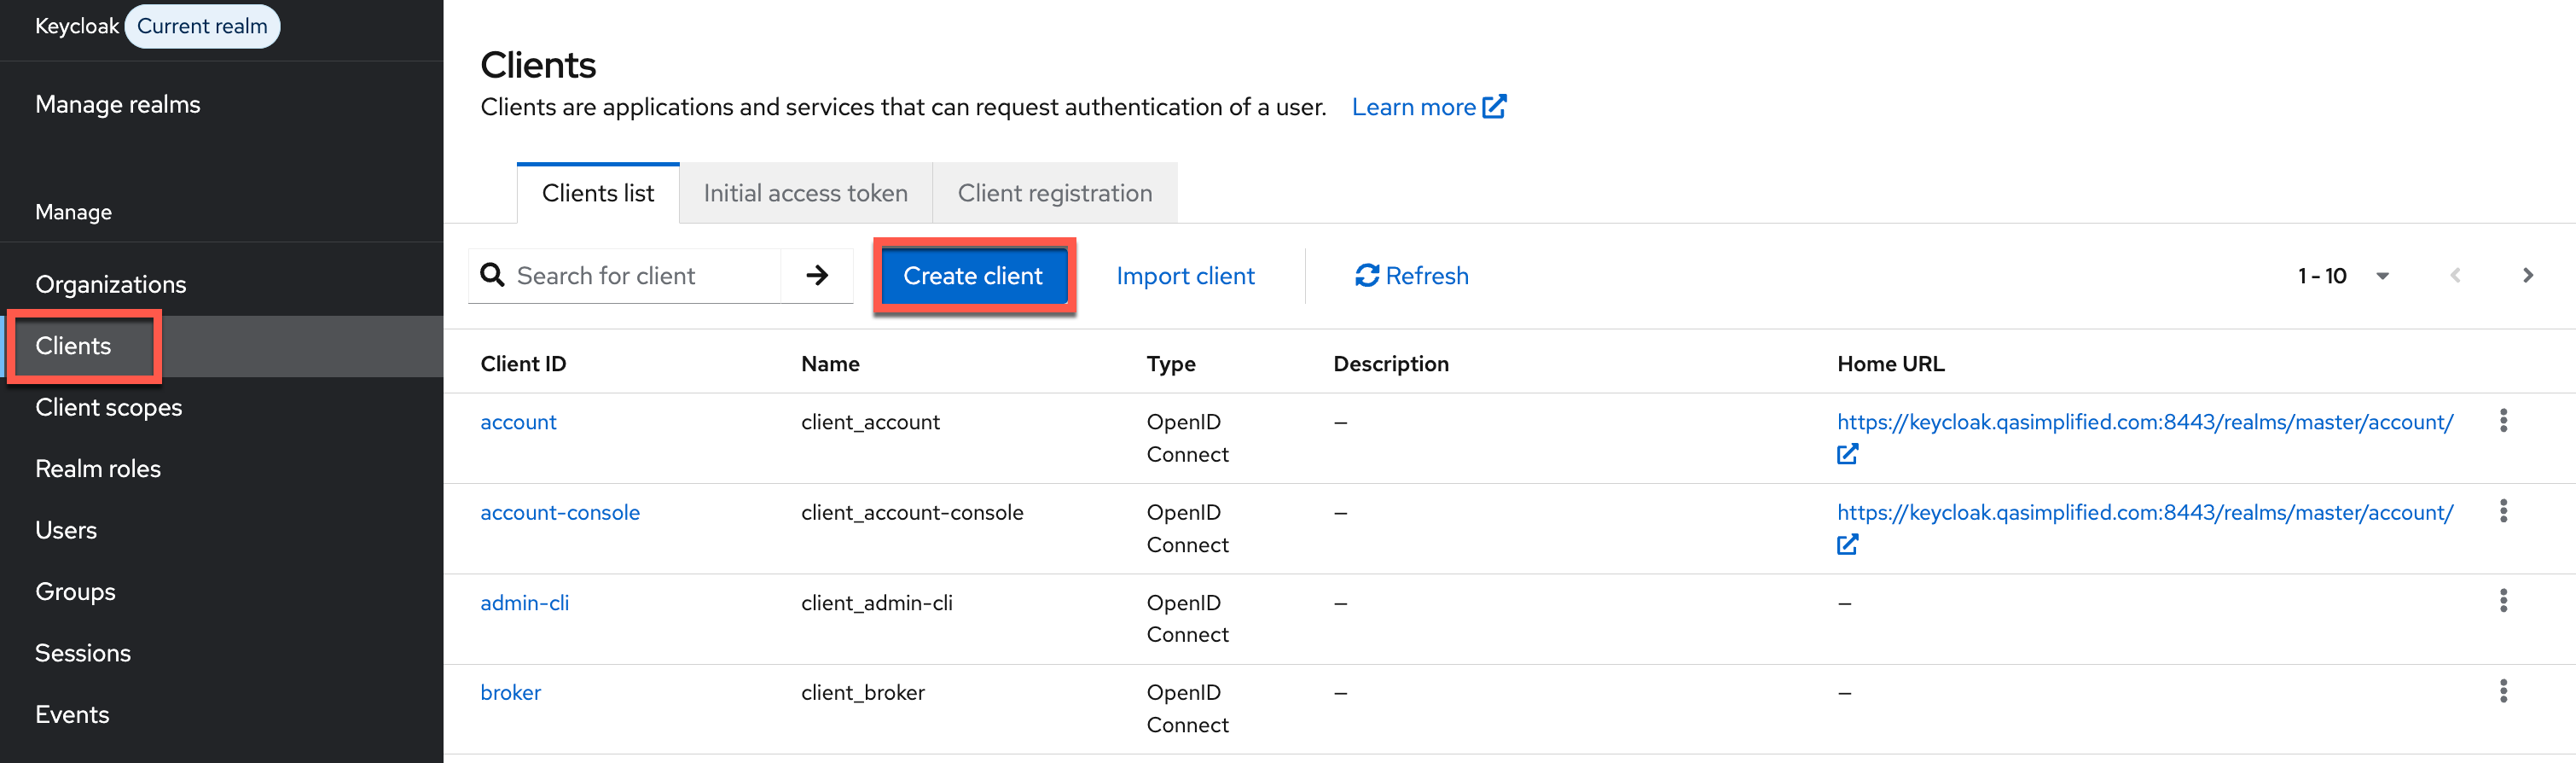
Task: Open kebab menu for admin-cli row
Action: pos(2502,601)
